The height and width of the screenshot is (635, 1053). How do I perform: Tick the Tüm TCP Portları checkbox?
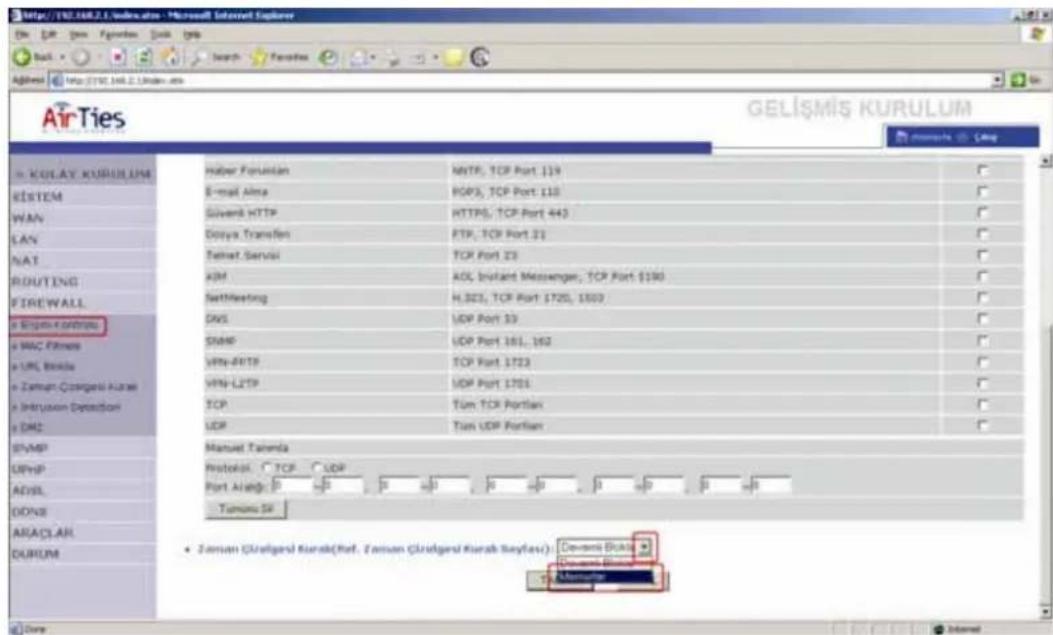(982, 405)
